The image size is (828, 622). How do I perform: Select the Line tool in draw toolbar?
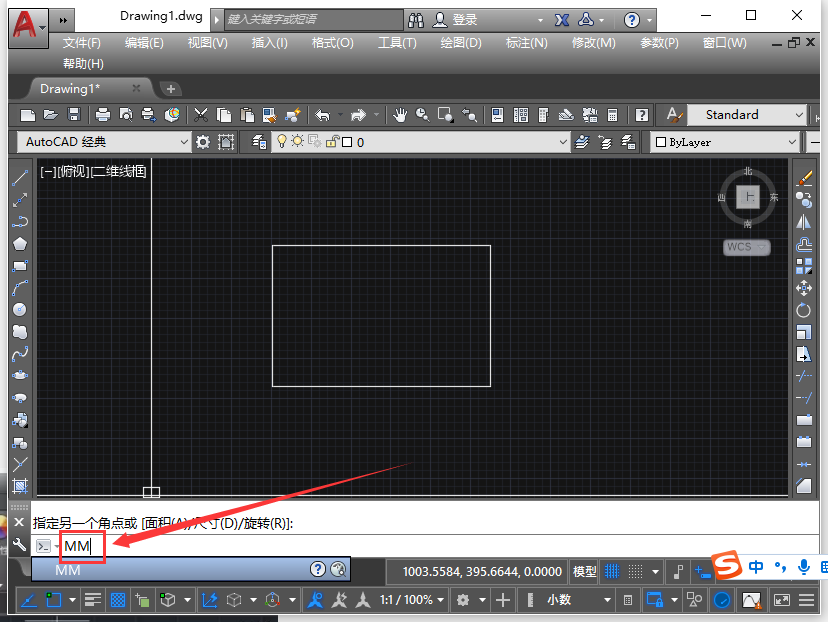pyautogui.click(x=20, y=177)
